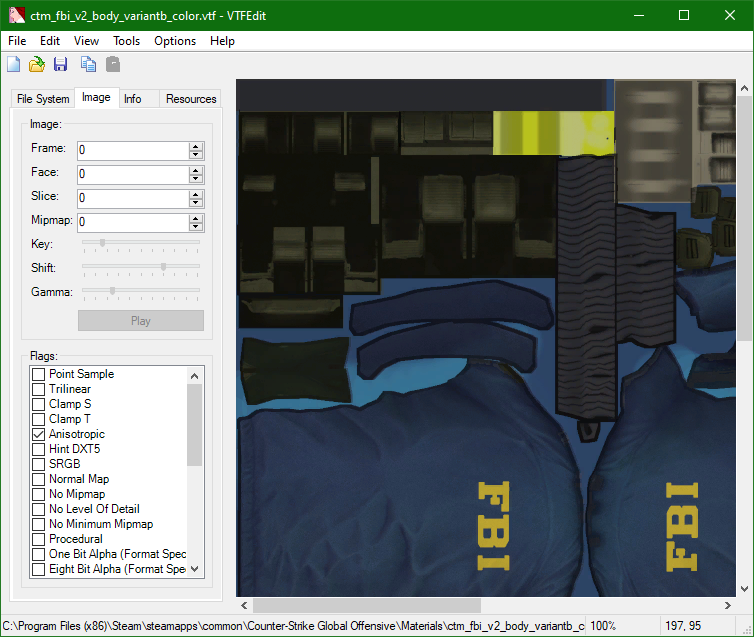754x637 pixels.
Task: Decrease the Face value with down arrow
Action: [x=195, y=178]
